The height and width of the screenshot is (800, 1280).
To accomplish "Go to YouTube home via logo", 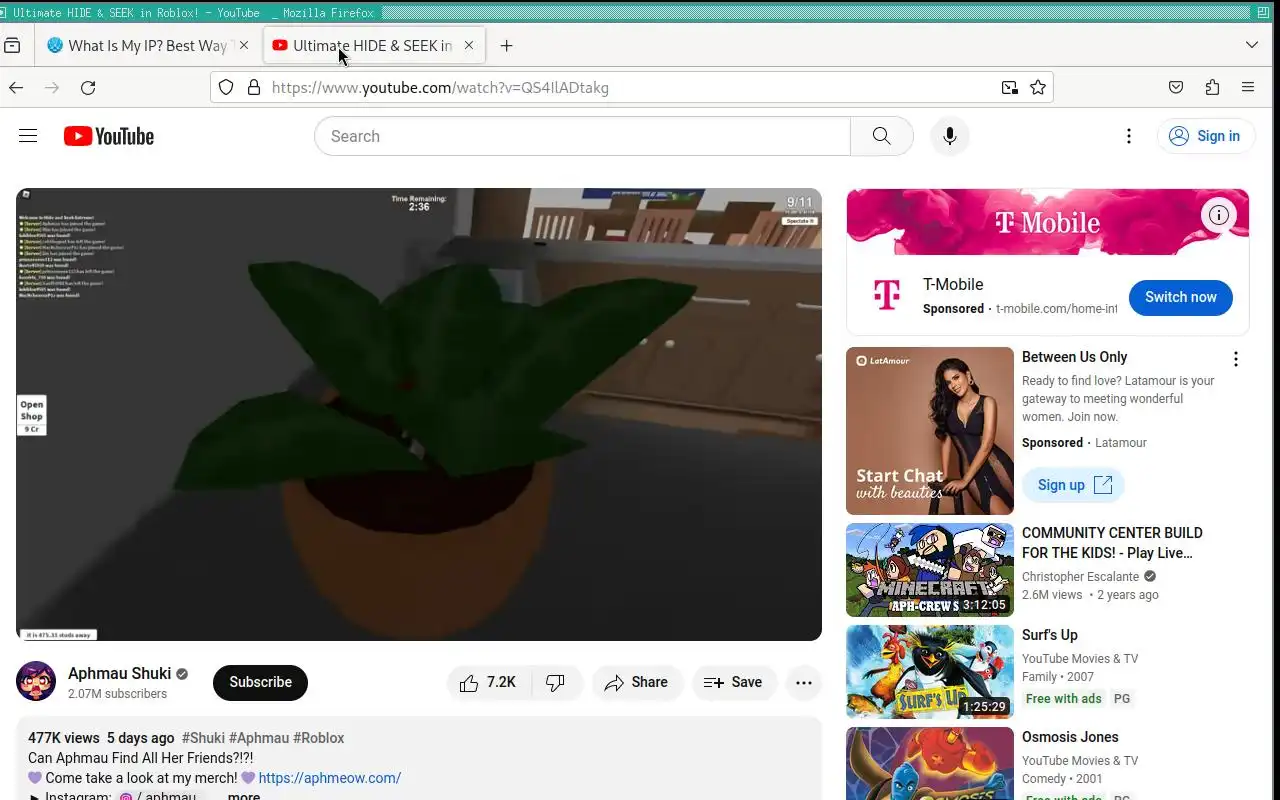I will tap(109, 136).
